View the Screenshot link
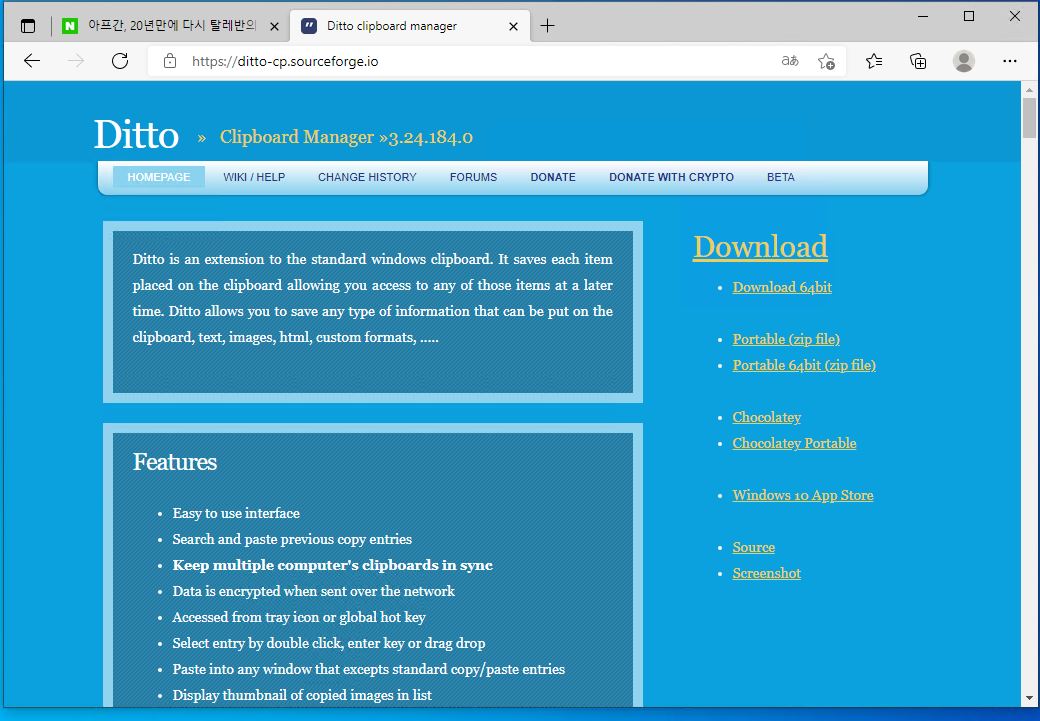 (766, 573)
